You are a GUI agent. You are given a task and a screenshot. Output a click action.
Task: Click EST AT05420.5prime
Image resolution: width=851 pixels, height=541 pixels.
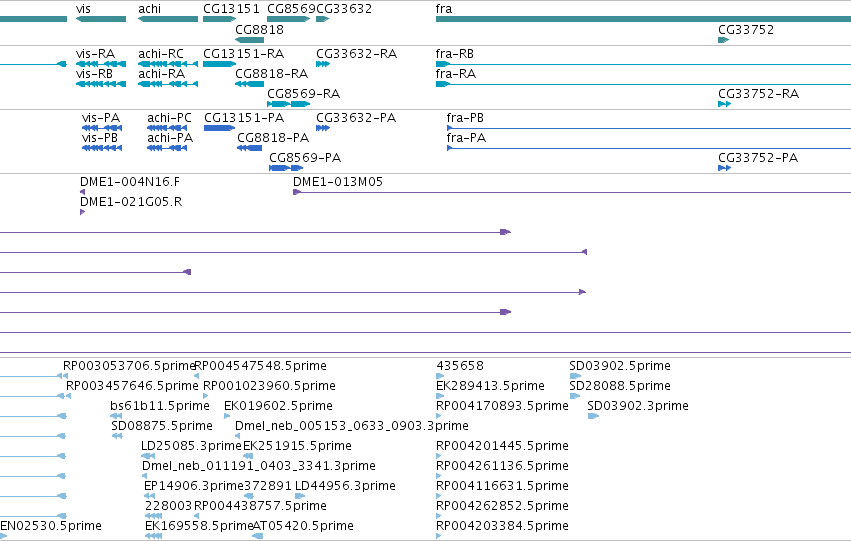303,526
